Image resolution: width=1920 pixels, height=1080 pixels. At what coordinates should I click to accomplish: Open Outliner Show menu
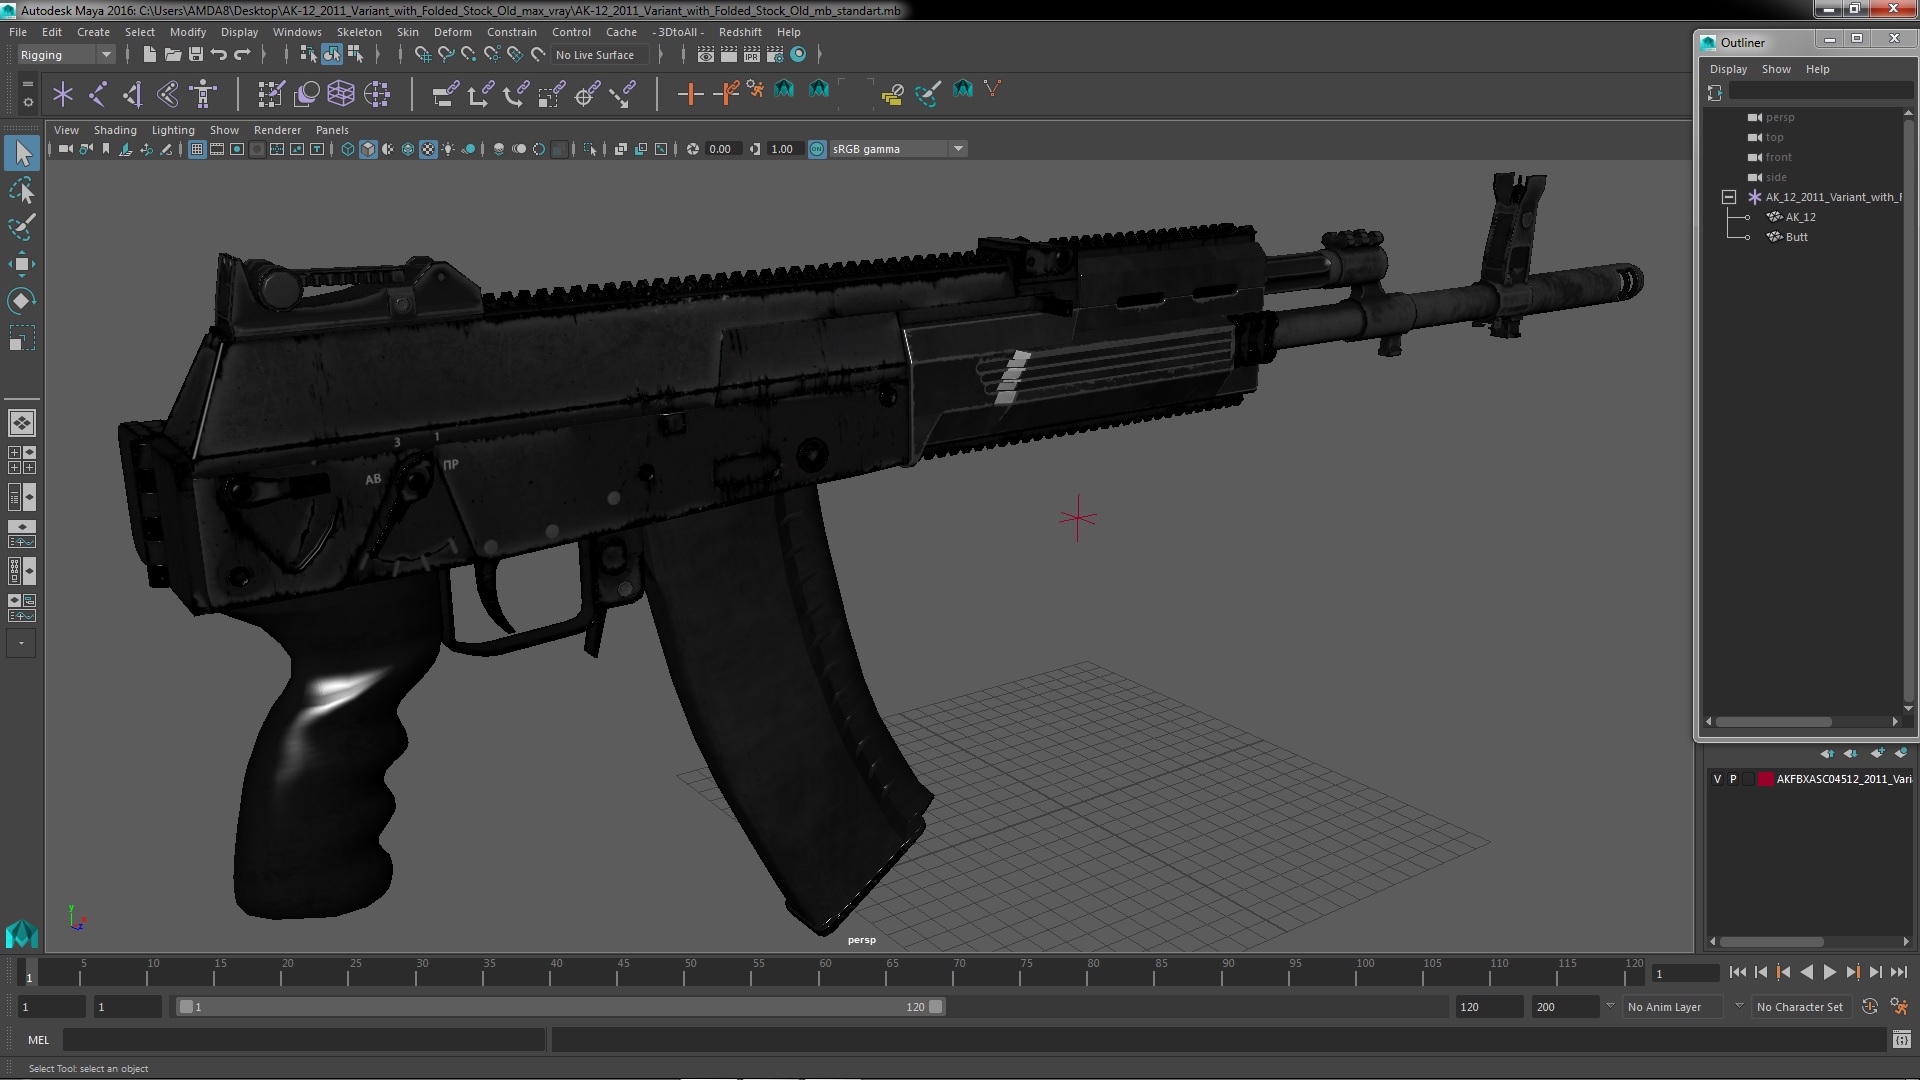pyautogui.click(x=1776, y=69)
